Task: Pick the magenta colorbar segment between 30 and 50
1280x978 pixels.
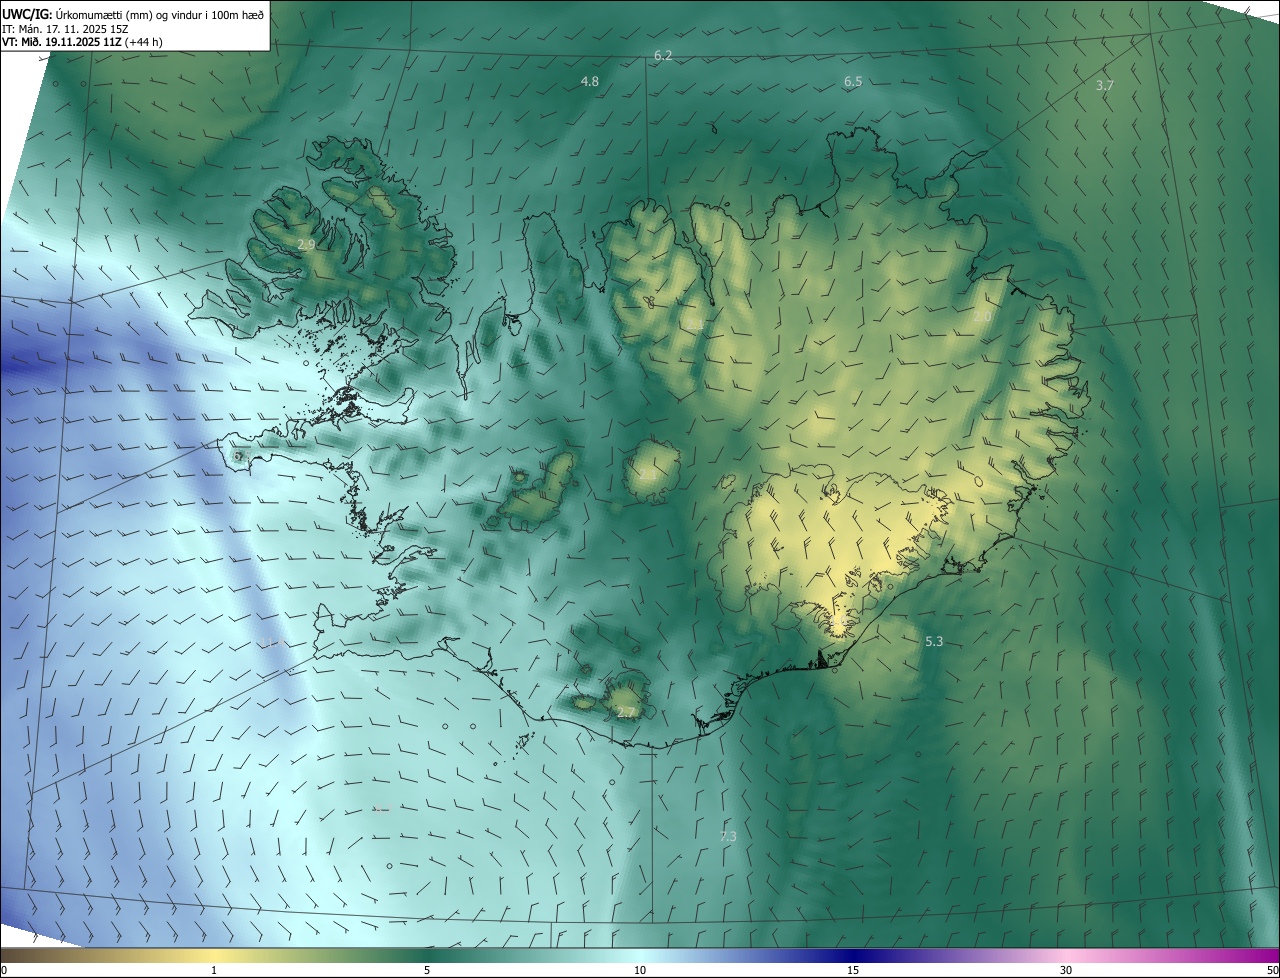Action: pos(1172,955)
